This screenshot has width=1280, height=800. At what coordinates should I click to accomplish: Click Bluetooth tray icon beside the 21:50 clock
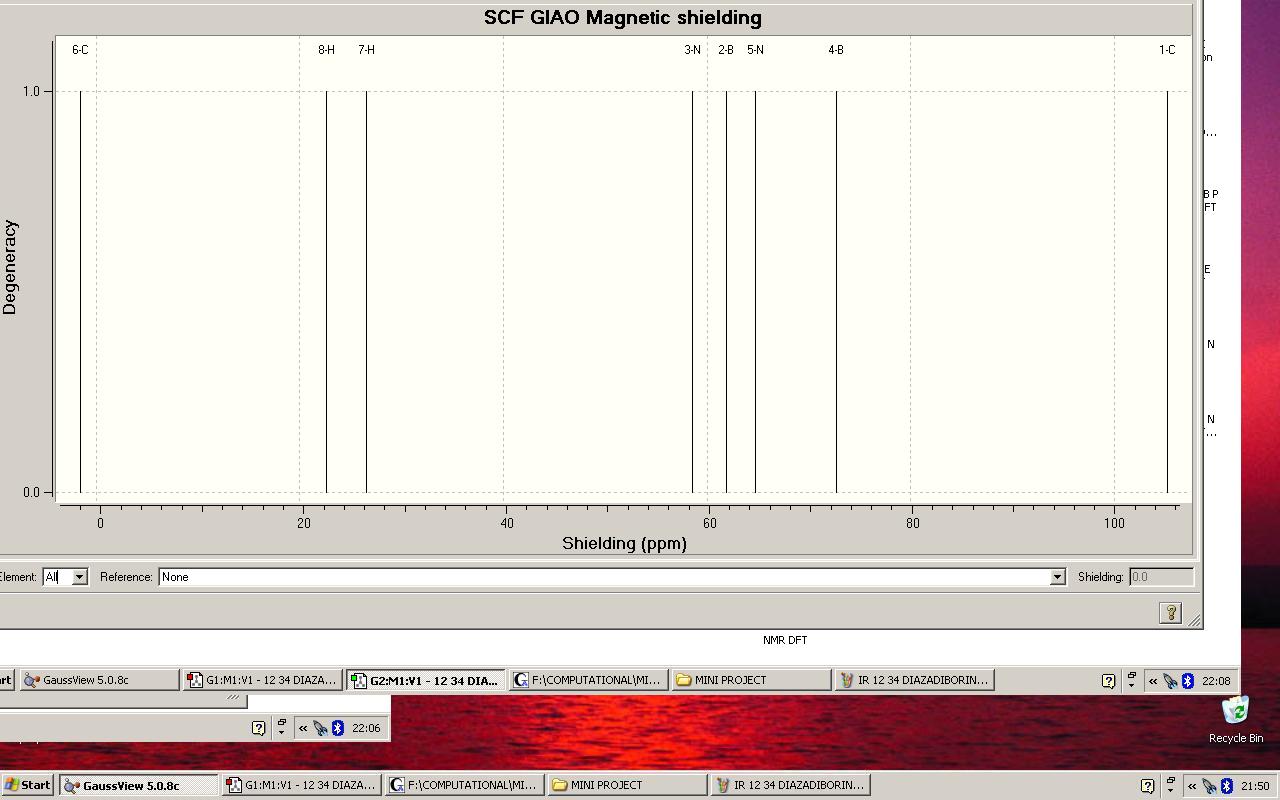[1227, 786]
